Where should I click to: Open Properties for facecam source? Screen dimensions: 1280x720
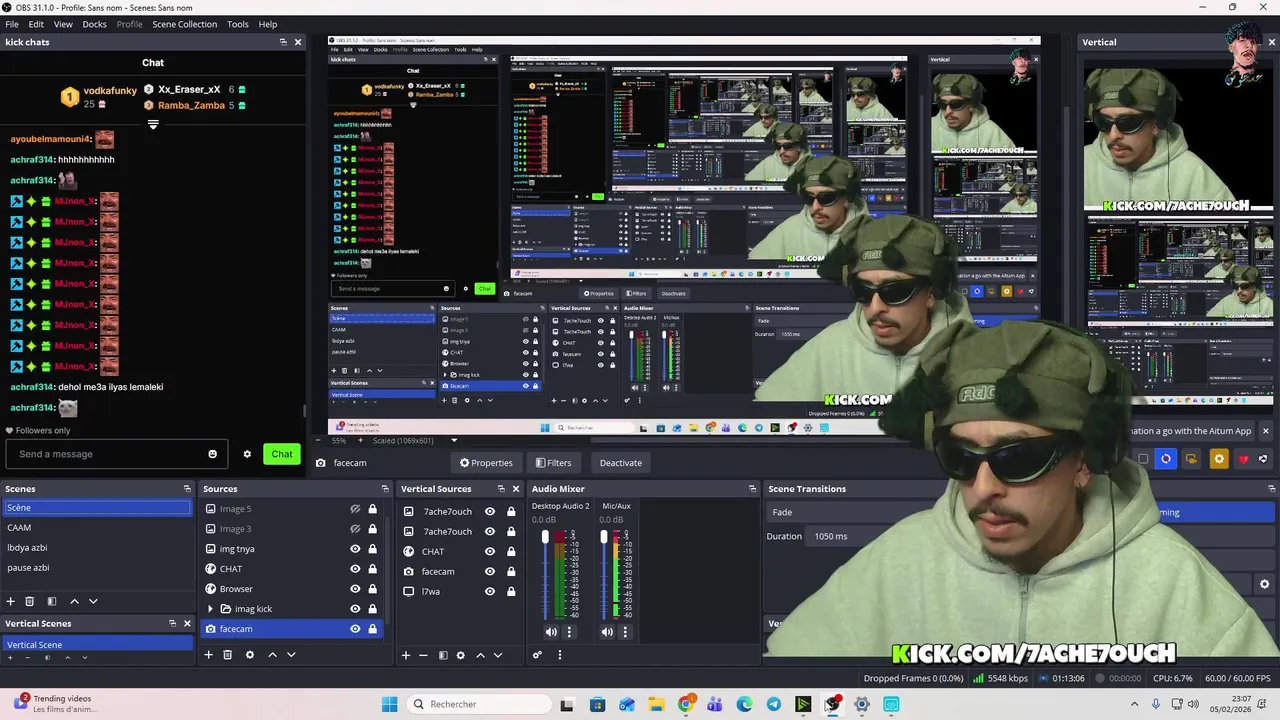coord(486,463)
